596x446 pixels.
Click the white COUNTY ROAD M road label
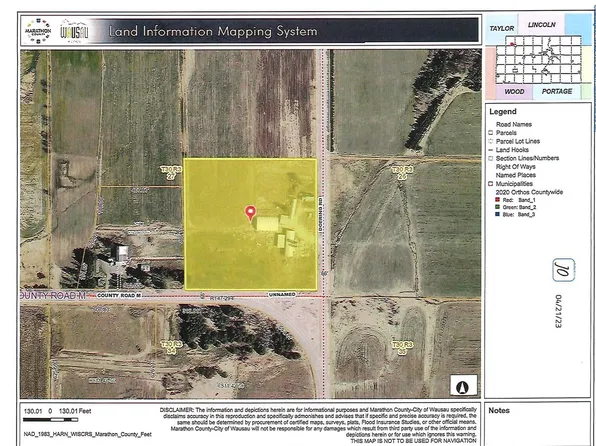click(119, 295)
